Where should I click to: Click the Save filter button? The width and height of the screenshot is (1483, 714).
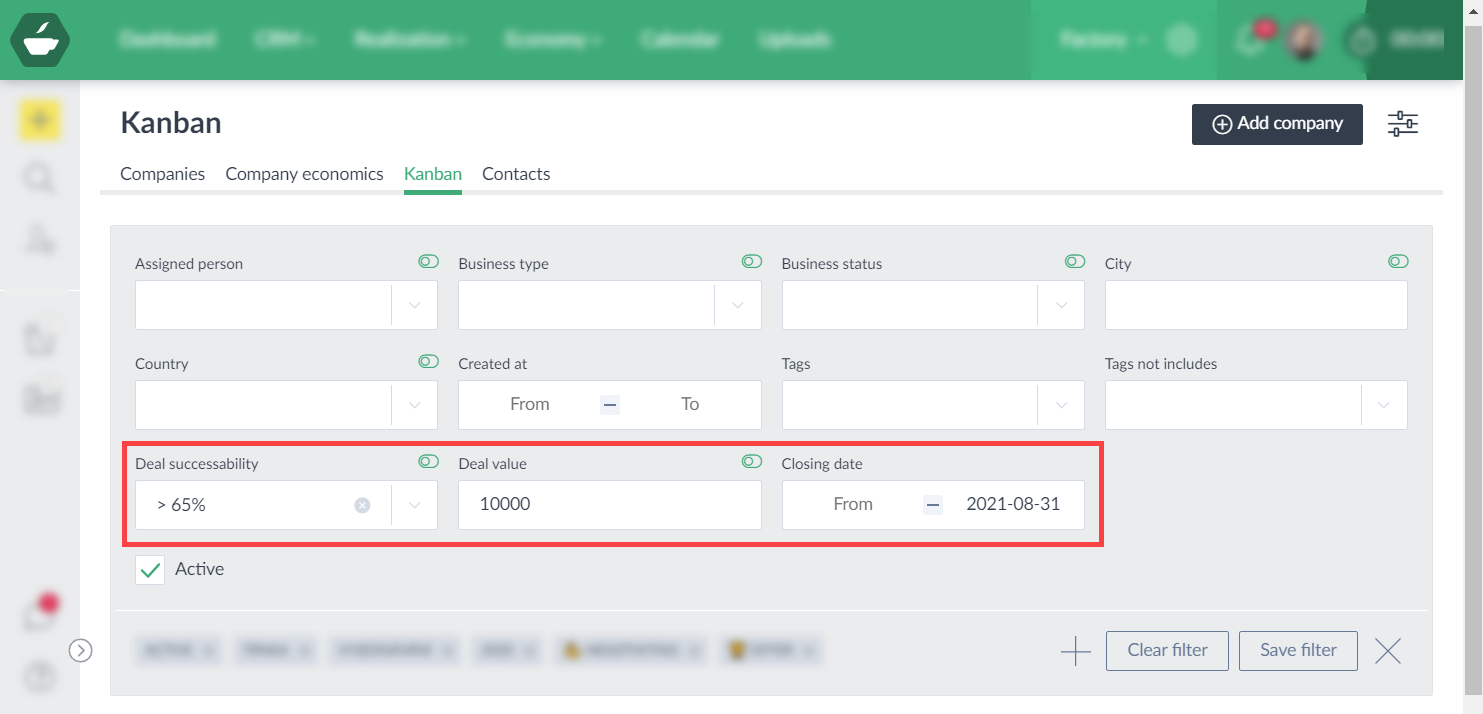tap(1298, 651)
